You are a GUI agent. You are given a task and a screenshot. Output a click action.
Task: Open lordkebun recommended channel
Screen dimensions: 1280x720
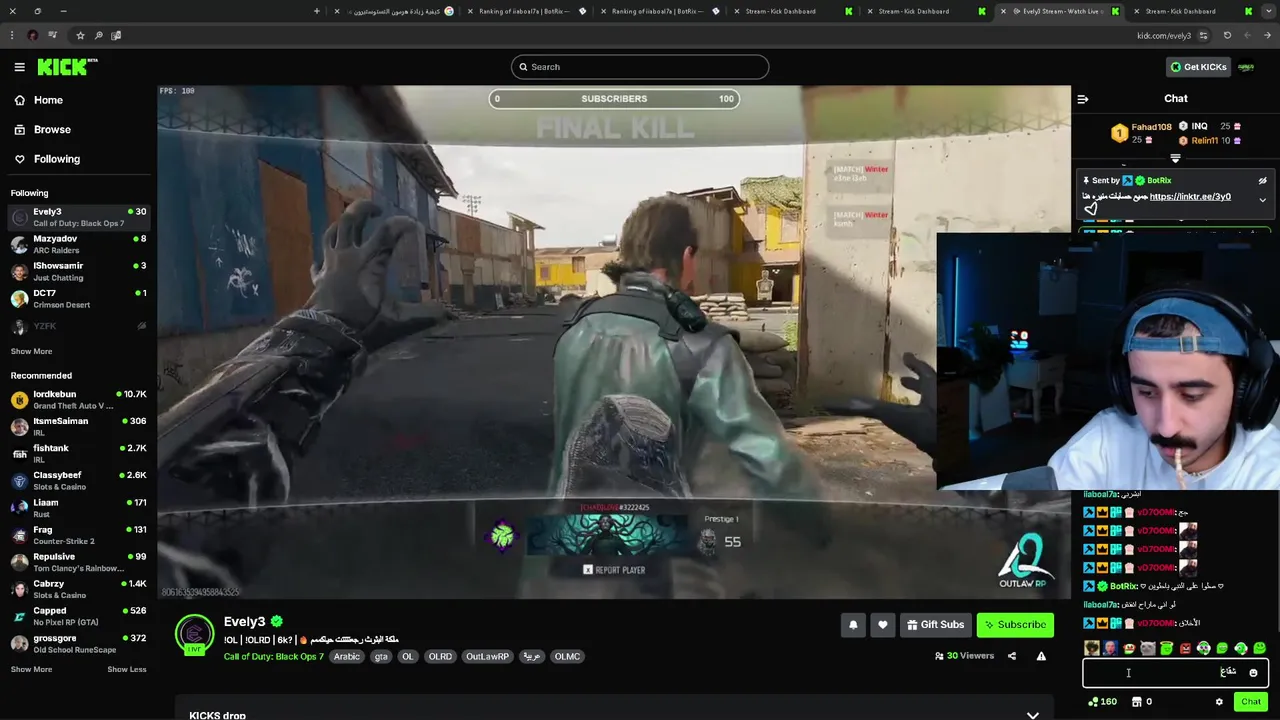(78, 400)
